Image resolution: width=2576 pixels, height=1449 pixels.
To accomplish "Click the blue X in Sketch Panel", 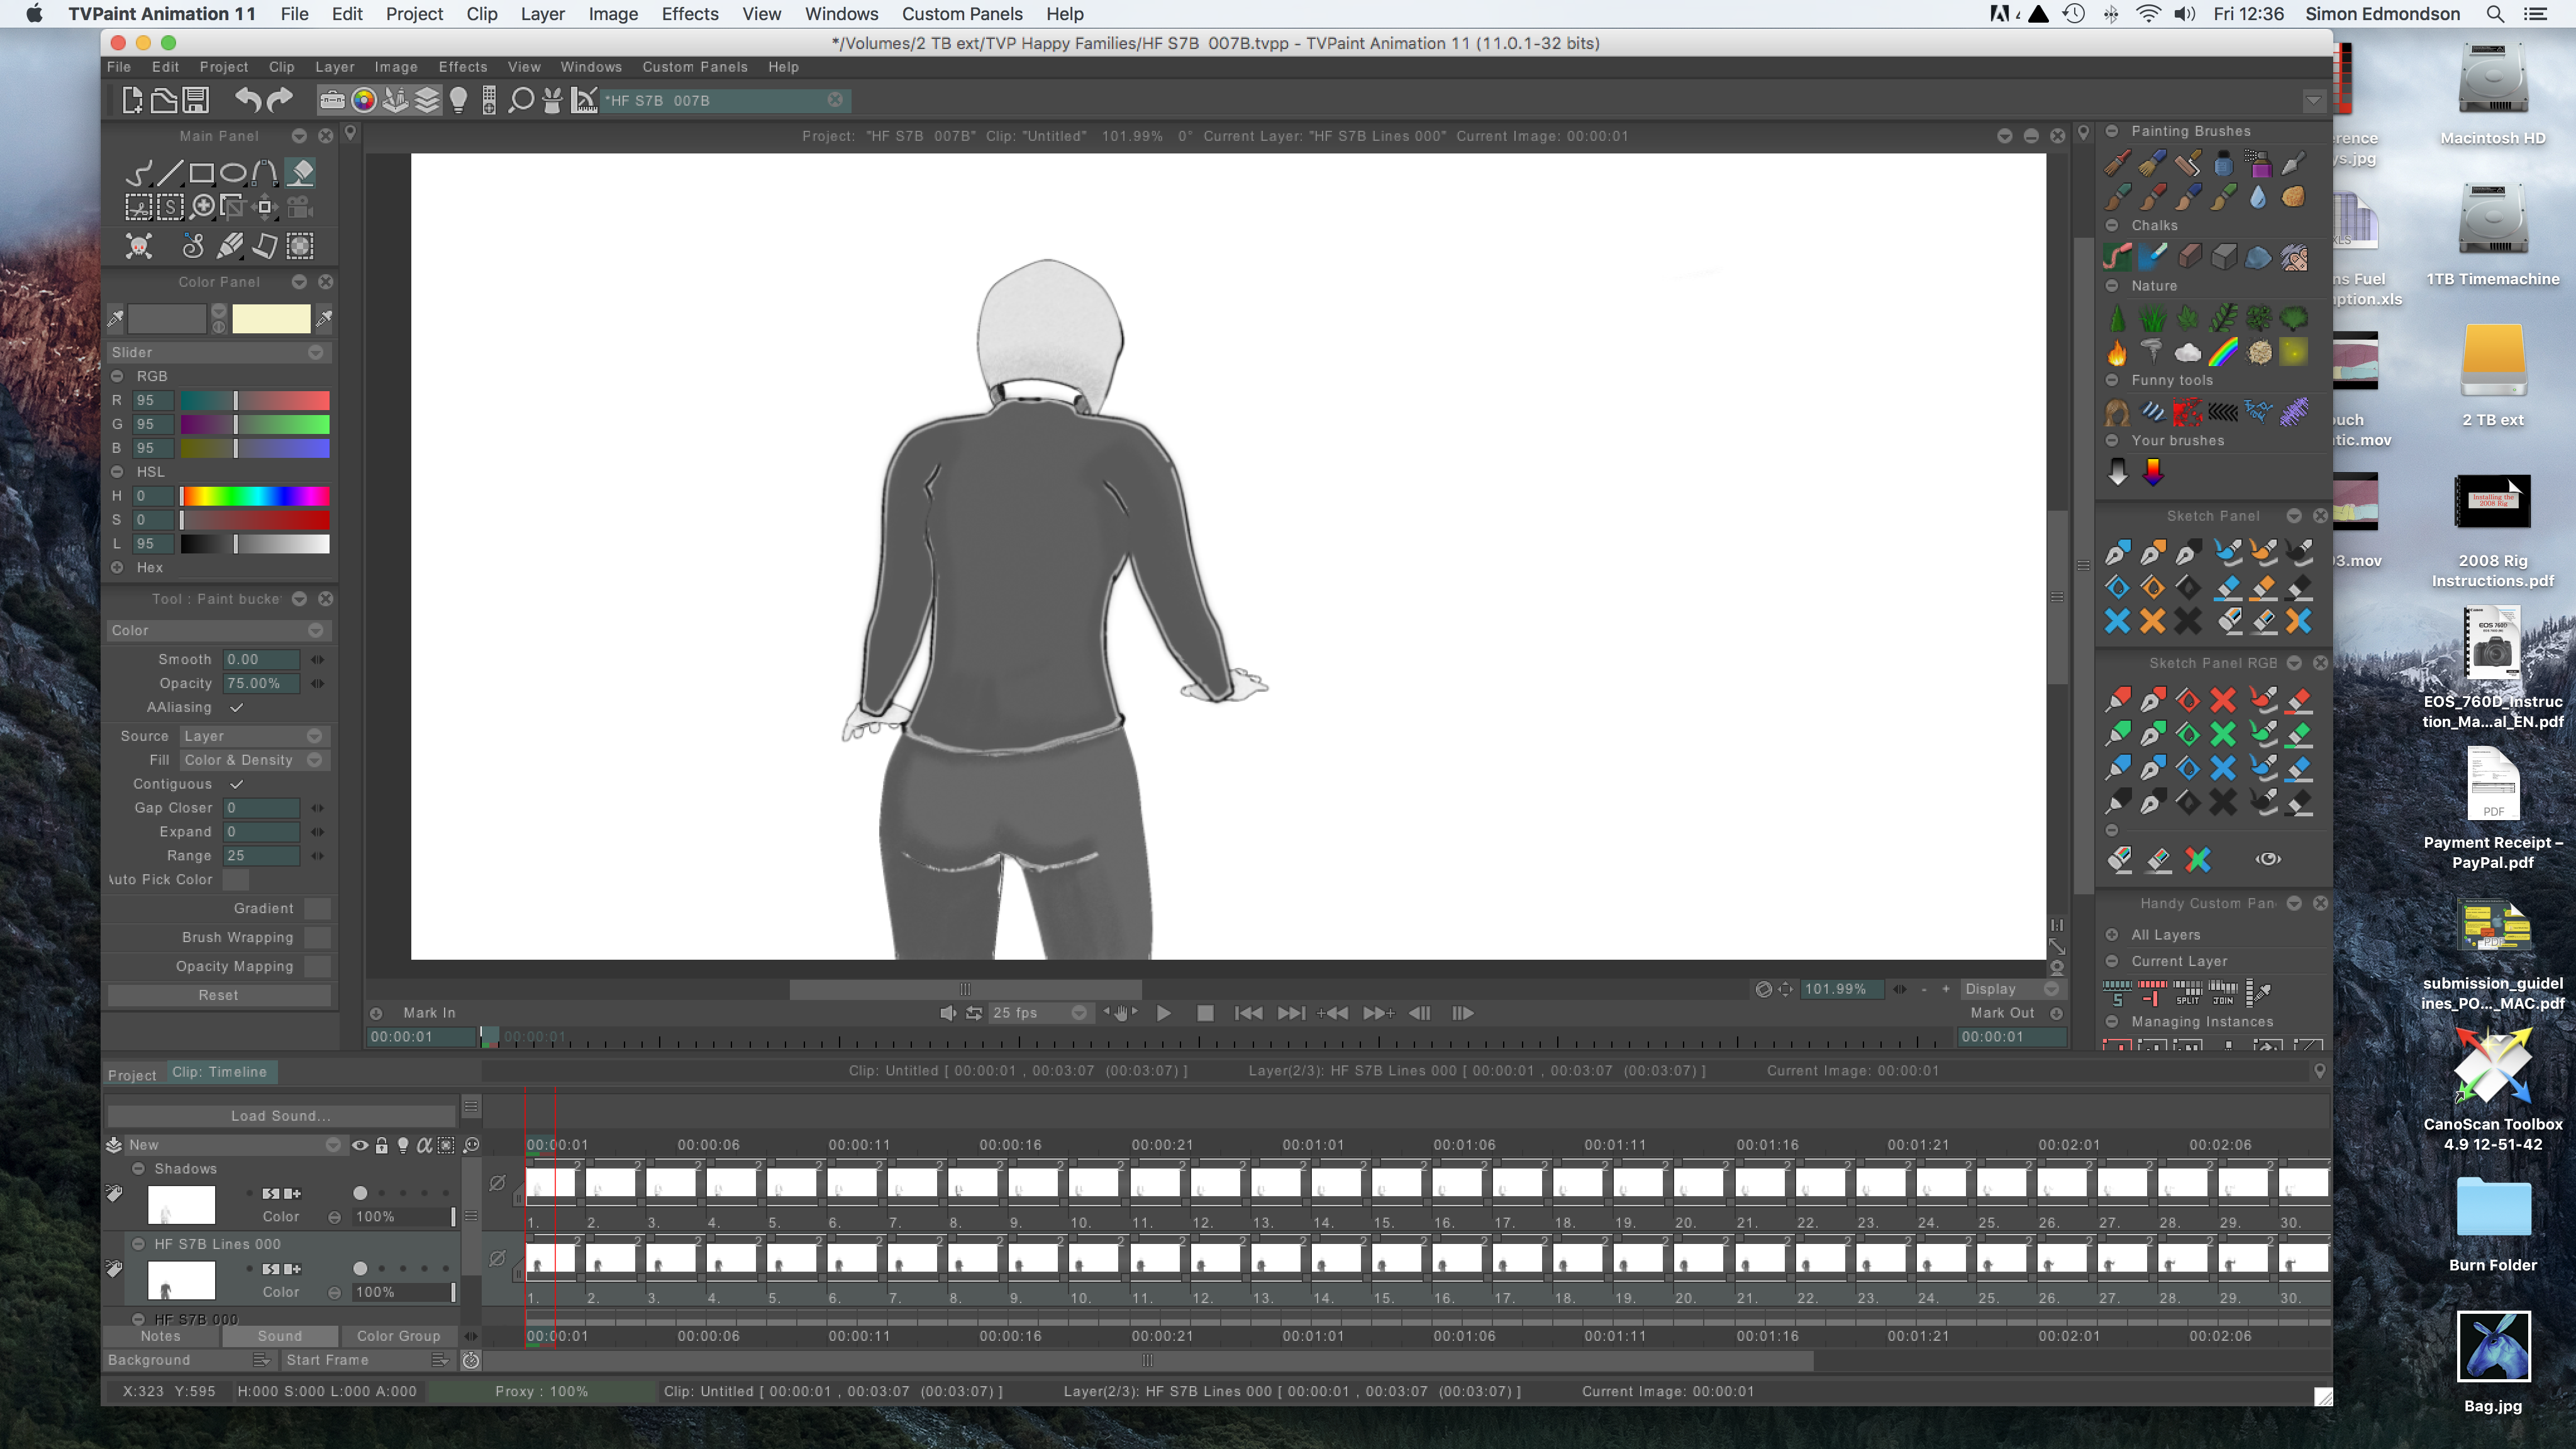I will [2117, 621].
